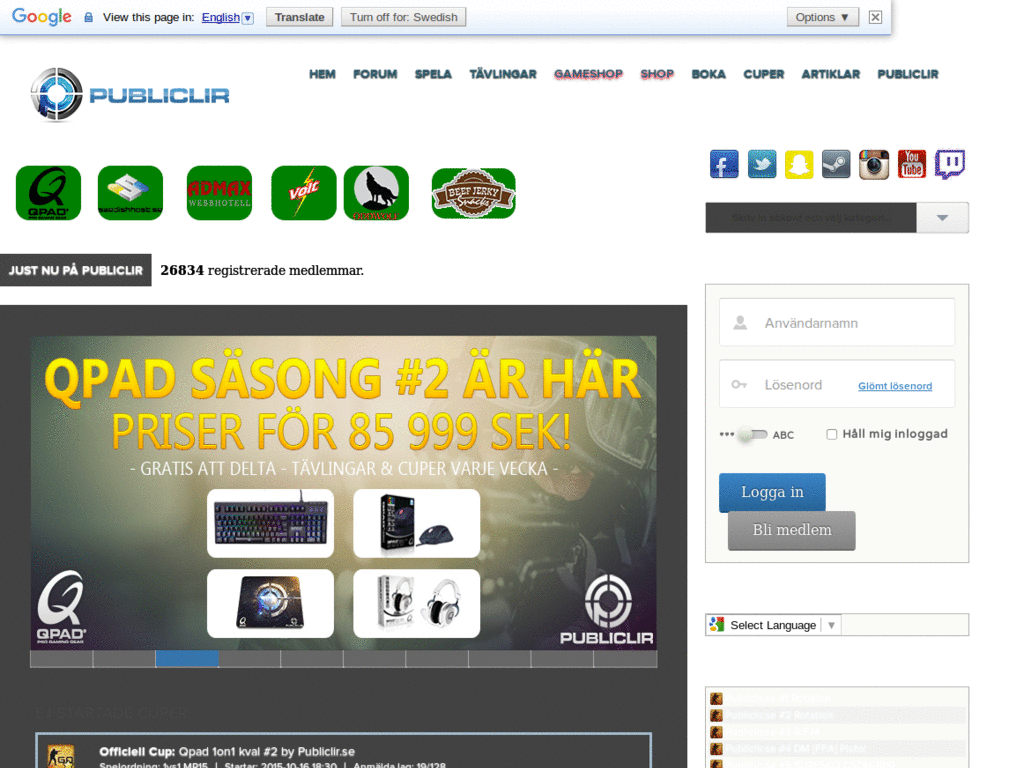The image size is (1024, 768).
Task: Click the gaming mouse product thumbnail
Action: click(417, 523)
